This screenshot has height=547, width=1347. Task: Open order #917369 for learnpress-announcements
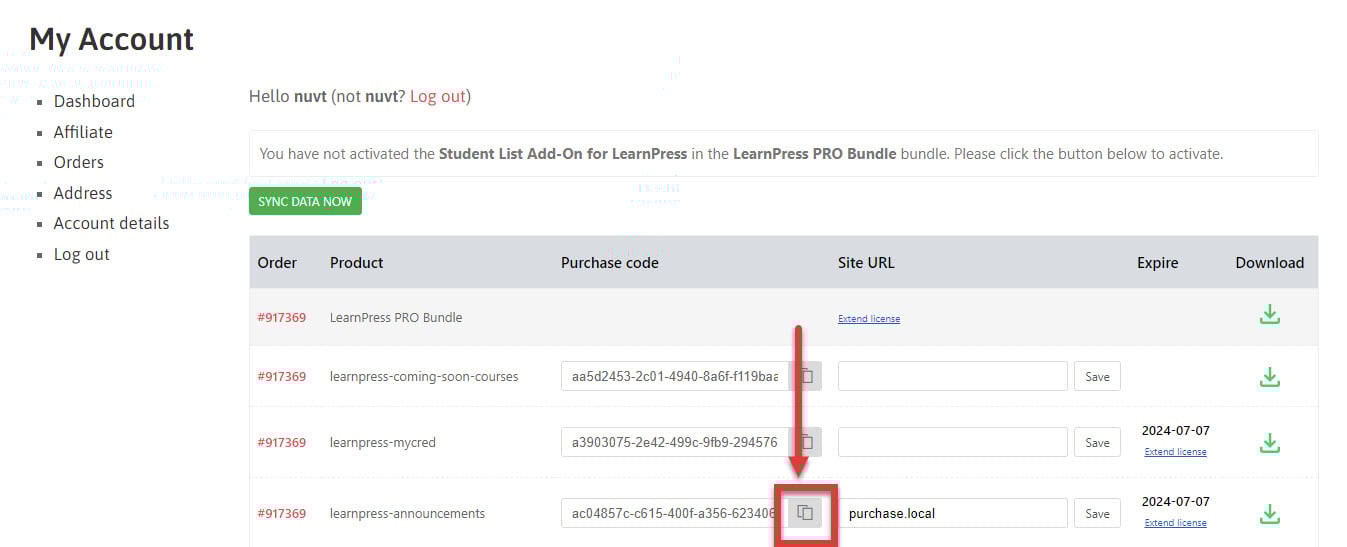282,513
